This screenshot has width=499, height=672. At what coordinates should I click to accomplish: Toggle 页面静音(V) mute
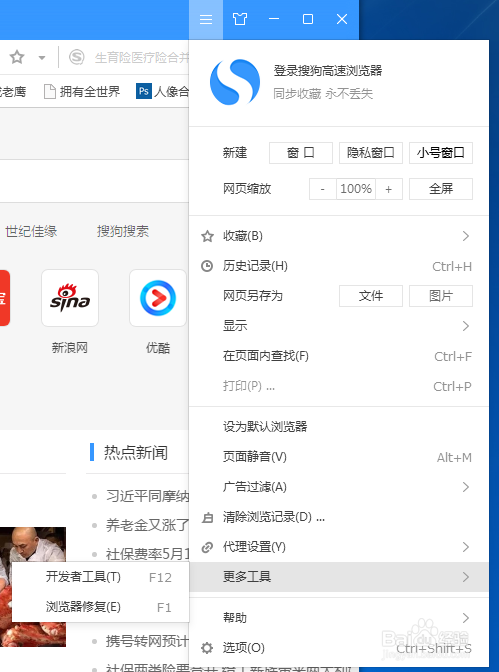point(339,457)
